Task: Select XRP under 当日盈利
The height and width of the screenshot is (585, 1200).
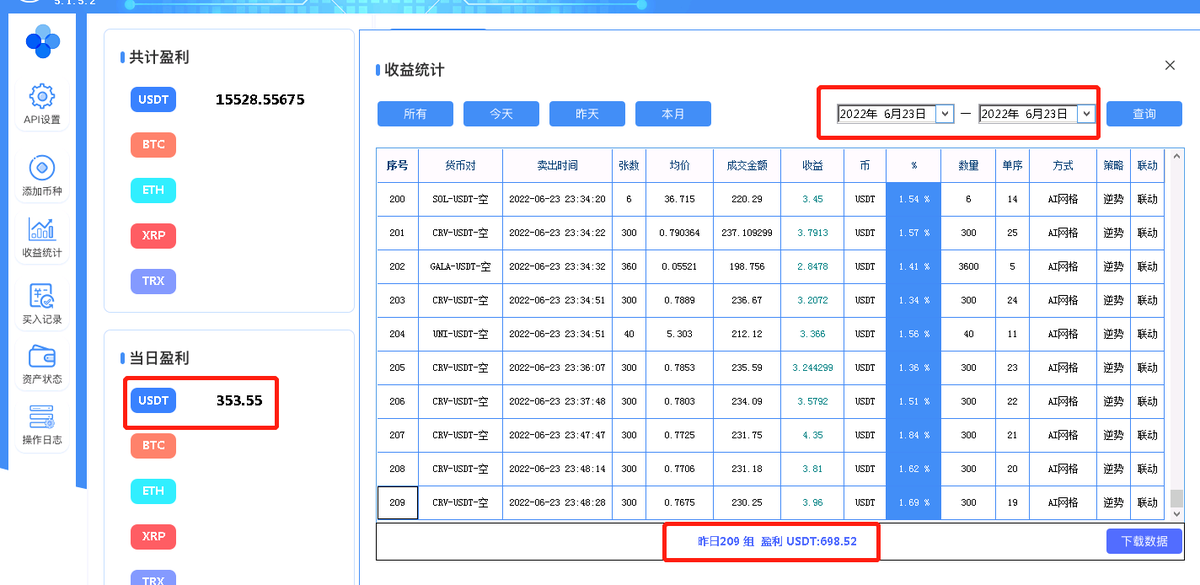Action: pyautogui.click(x=153, y=537)
